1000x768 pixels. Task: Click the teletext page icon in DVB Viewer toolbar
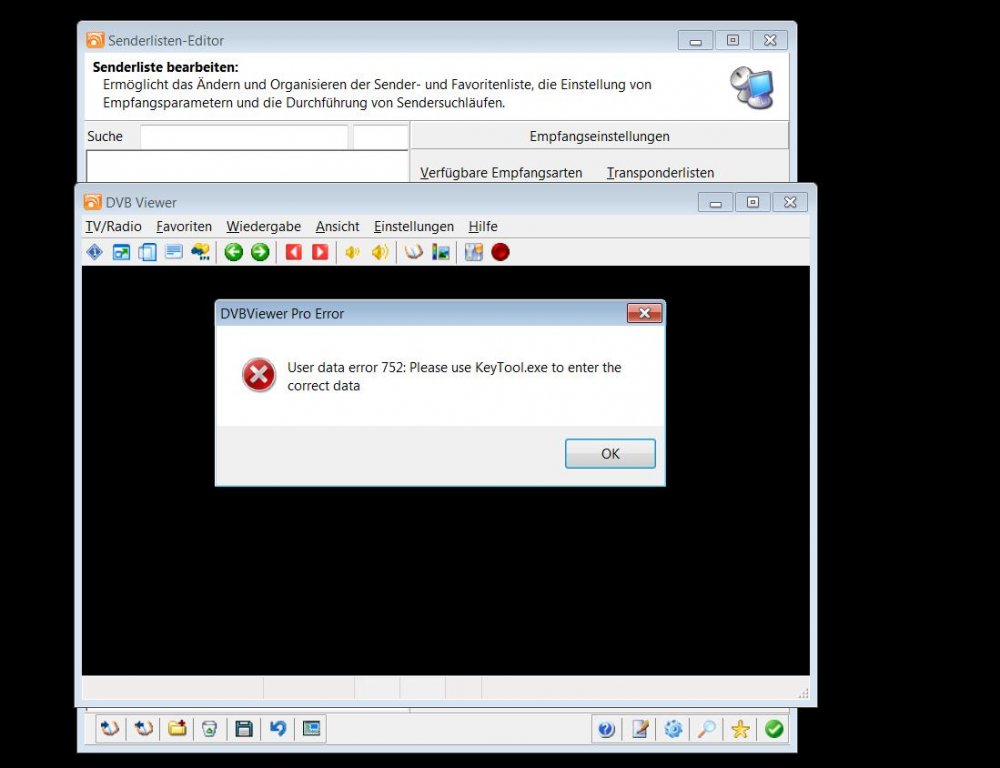click(173, 252)
